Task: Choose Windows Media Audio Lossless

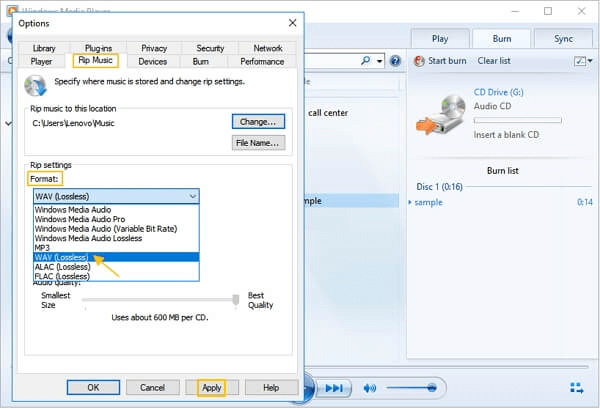Action: click(x=116, y=238)
